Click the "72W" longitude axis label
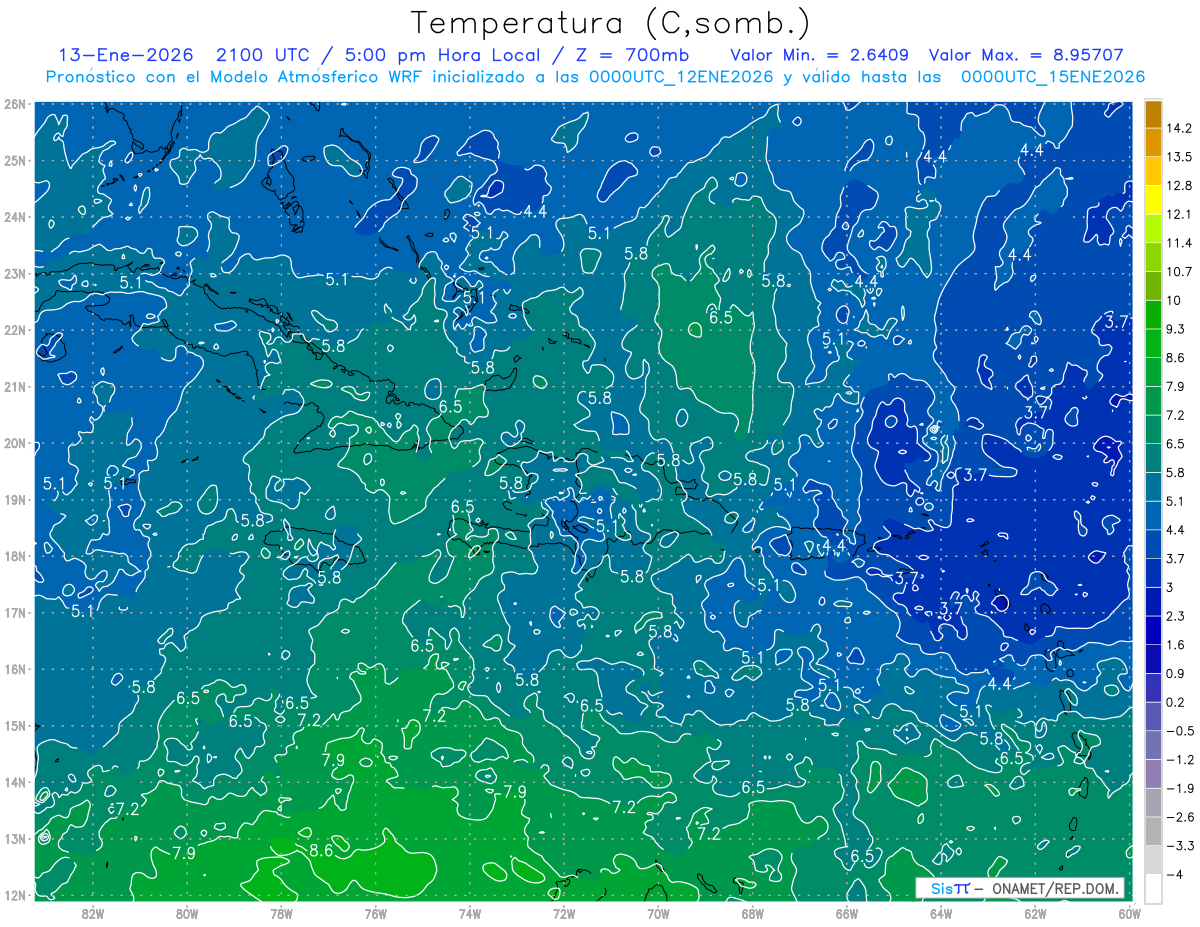The height and width of the screenshot is (927, 1200). pyautogui.click(x=564, y=913)
